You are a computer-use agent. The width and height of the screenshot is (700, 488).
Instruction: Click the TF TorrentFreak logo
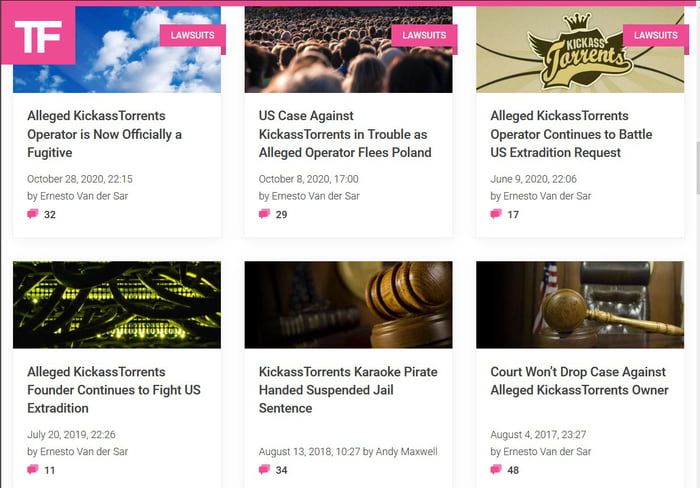[x=38, y=37]
